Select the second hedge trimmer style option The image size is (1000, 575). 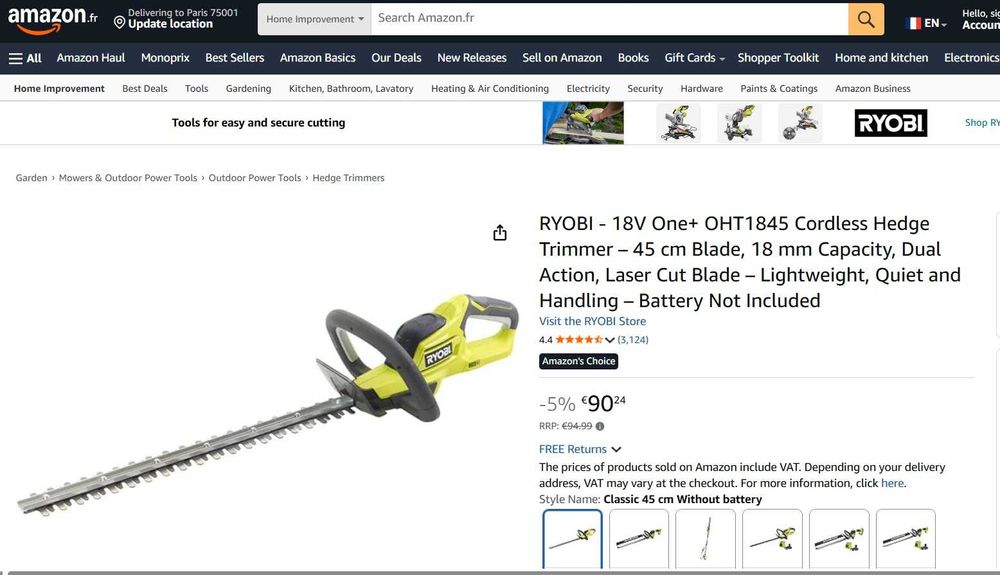(x=639, y=539)
